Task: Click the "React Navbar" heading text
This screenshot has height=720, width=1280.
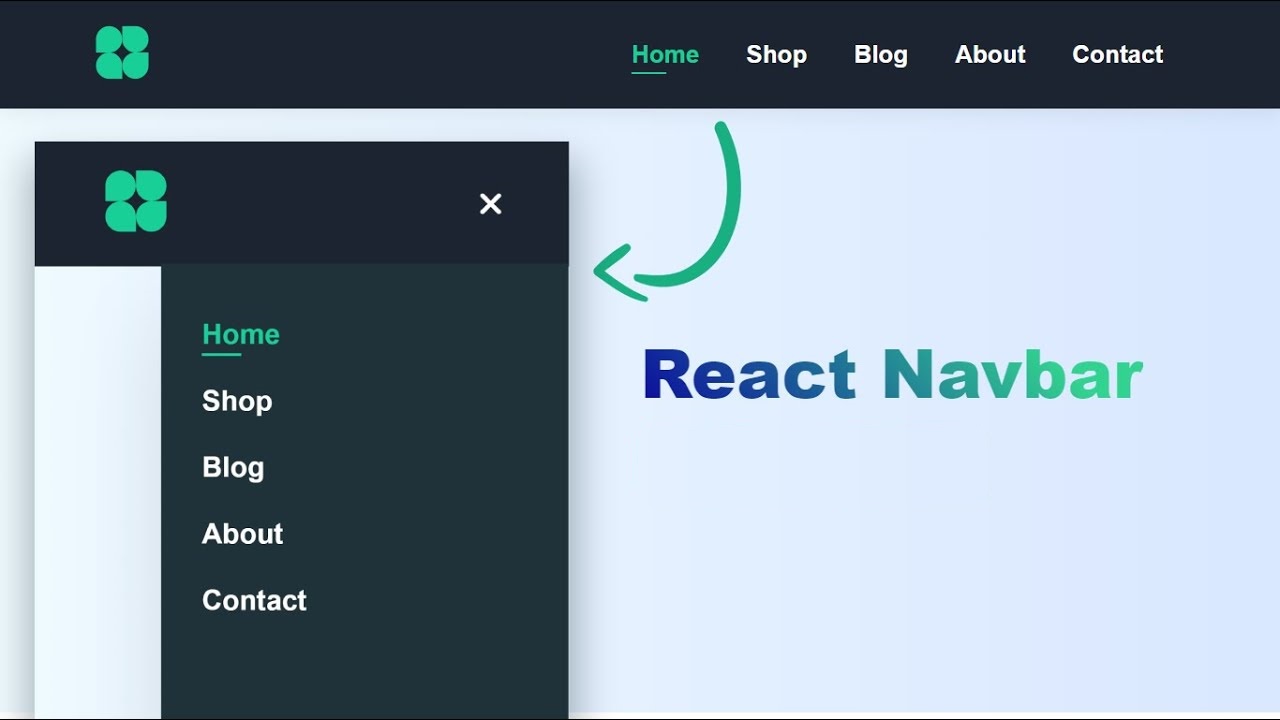Action: tap(893, 375)
